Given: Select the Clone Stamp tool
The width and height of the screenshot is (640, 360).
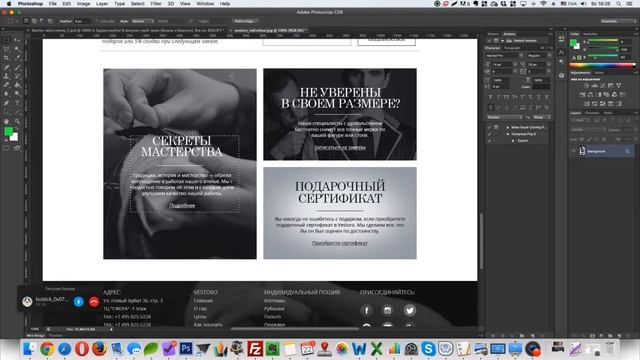Looking at the screenshot, I should pos(7,76).
